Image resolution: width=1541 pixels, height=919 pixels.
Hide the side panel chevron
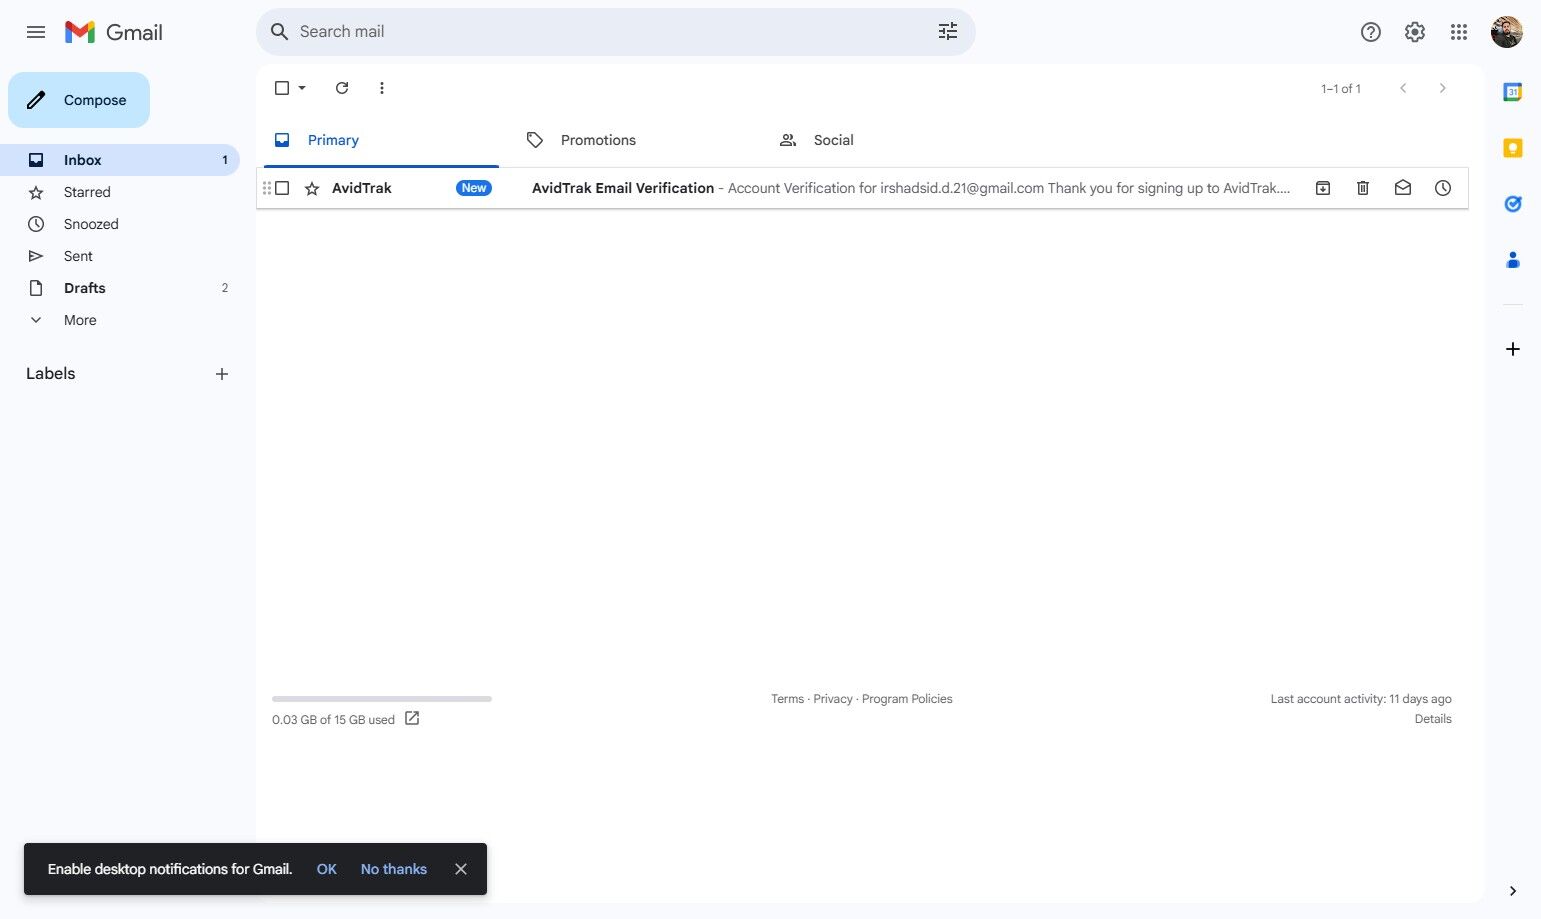tap(1513, 891)
